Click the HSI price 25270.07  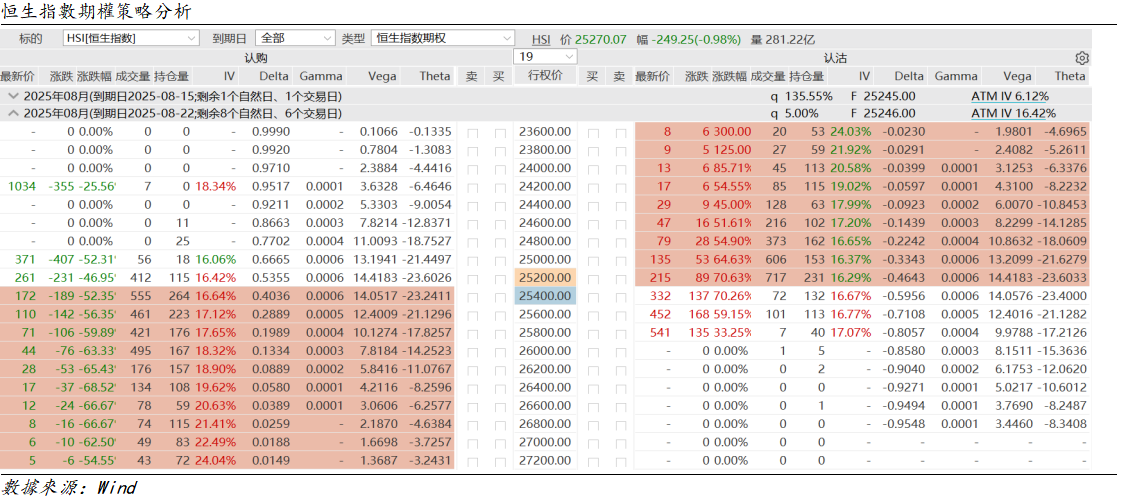(x=600, y=39)
